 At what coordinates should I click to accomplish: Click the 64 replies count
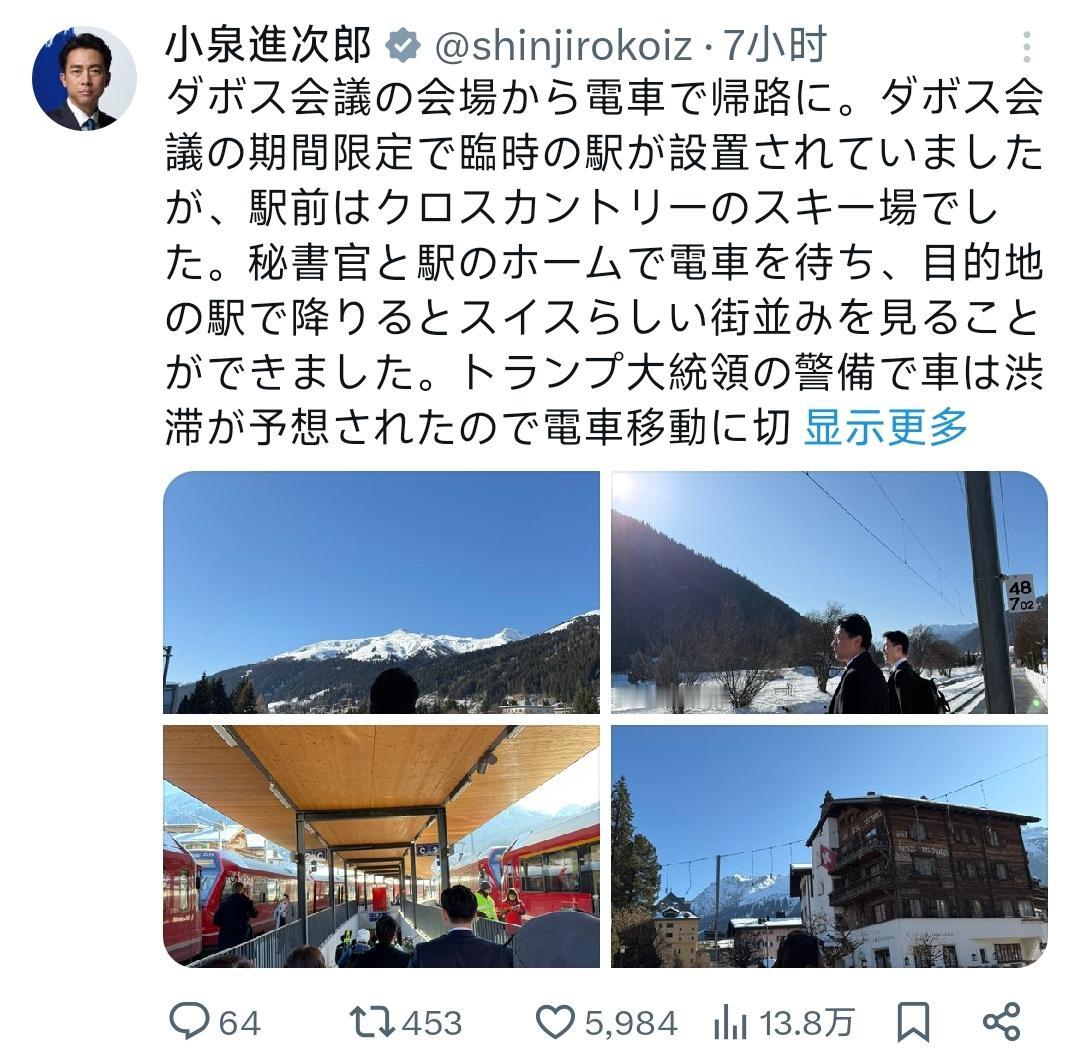pos(240,1023)
